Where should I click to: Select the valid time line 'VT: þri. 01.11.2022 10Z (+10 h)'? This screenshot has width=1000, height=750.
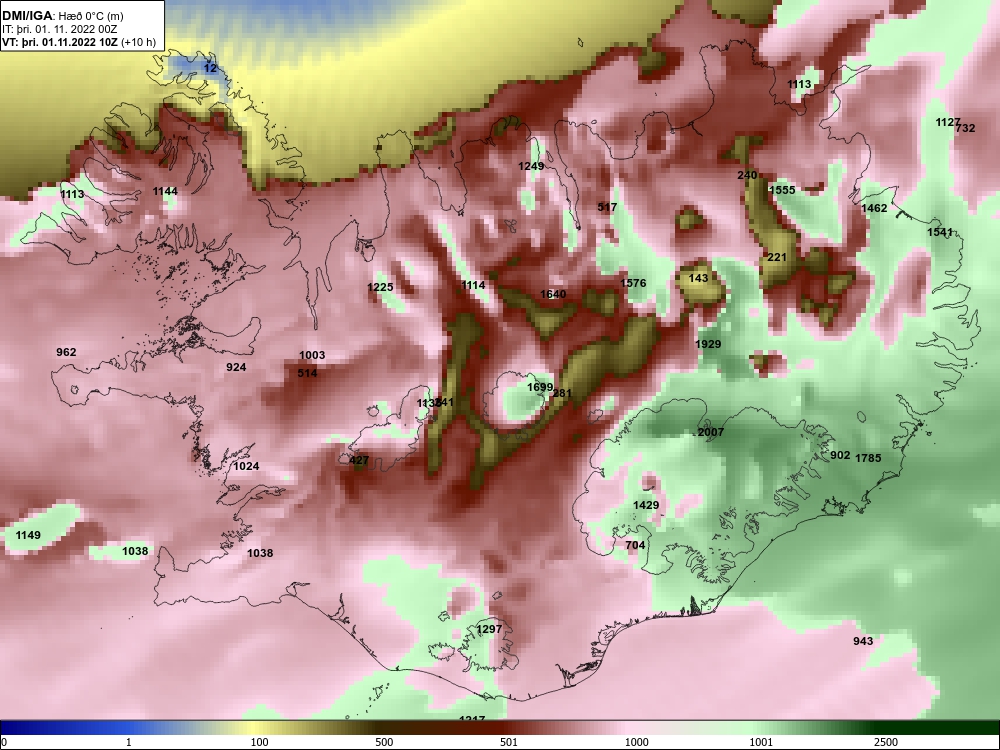79,43
